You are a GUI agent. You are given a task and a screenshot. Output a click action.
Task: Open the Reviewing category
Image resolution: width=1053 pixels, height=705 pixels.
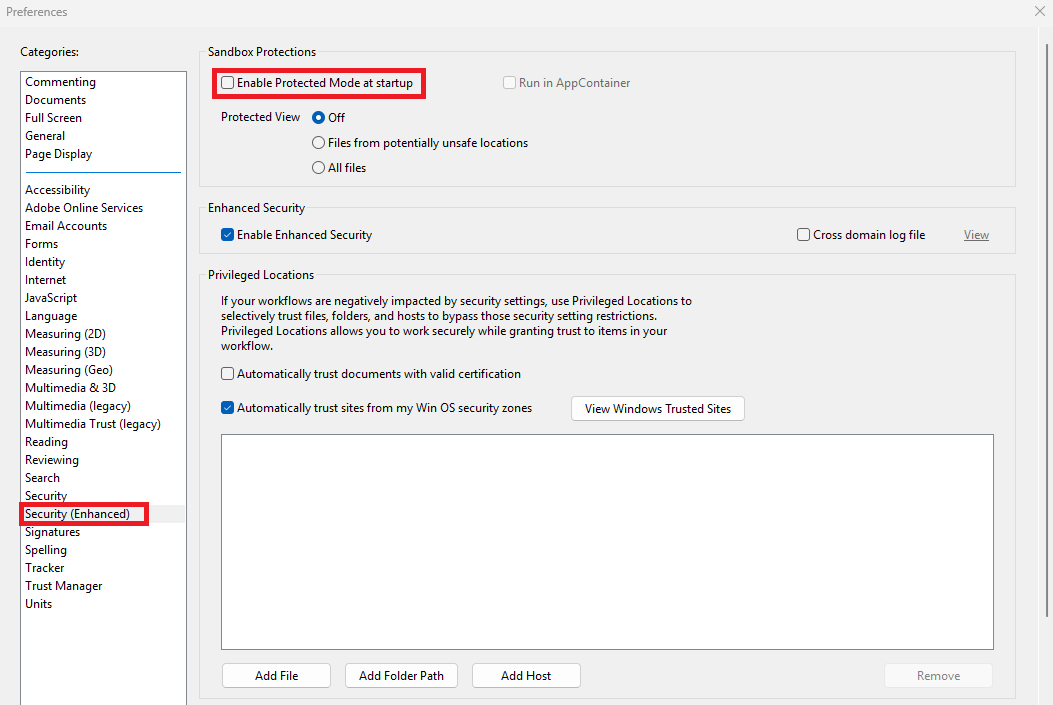(x=52, y=460)
